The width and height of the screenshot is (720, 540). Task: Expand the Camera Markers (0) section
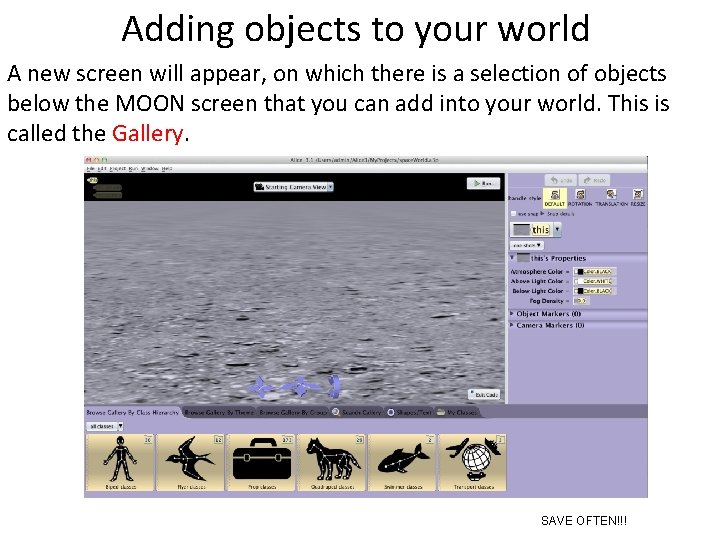(512, 325)
